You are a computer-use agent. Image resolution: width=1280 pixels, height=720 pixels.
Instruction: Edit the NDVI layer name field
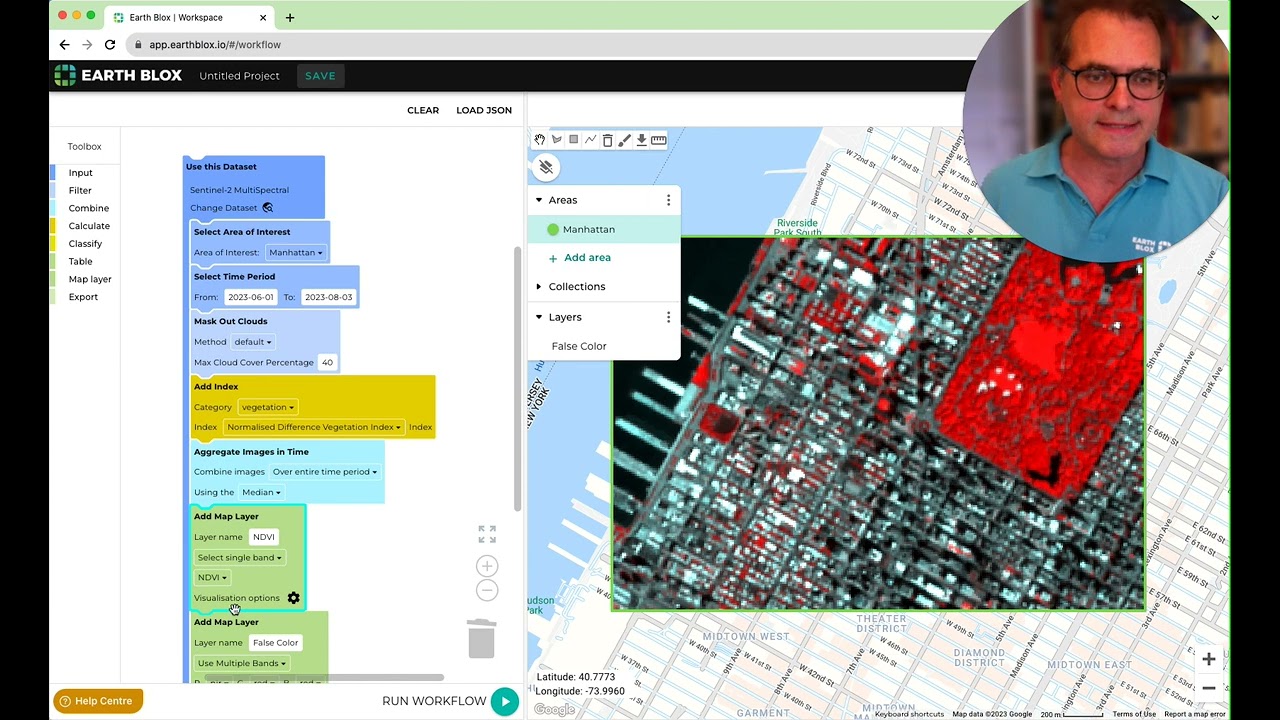264,537
